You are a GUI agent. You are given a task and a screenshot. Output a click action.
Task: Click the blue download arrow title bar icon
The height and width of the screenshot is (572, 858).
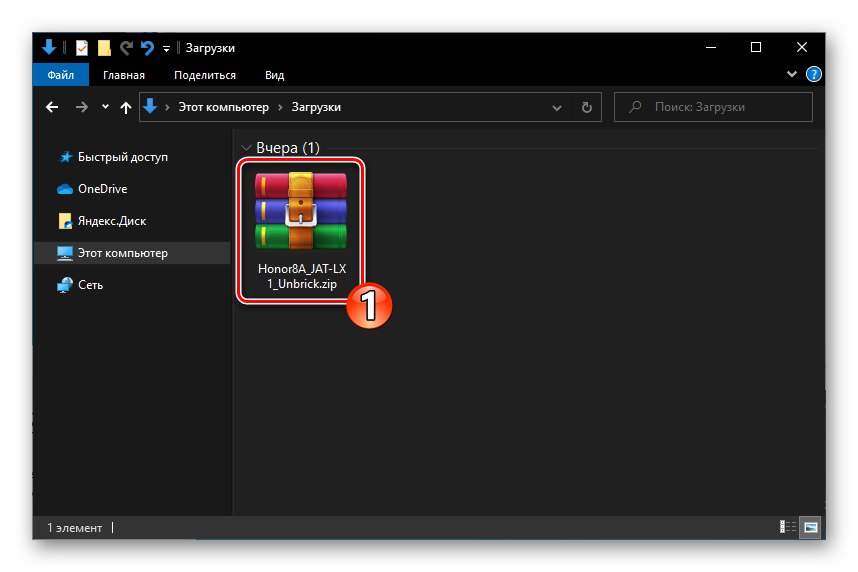[x=49, y=48]
